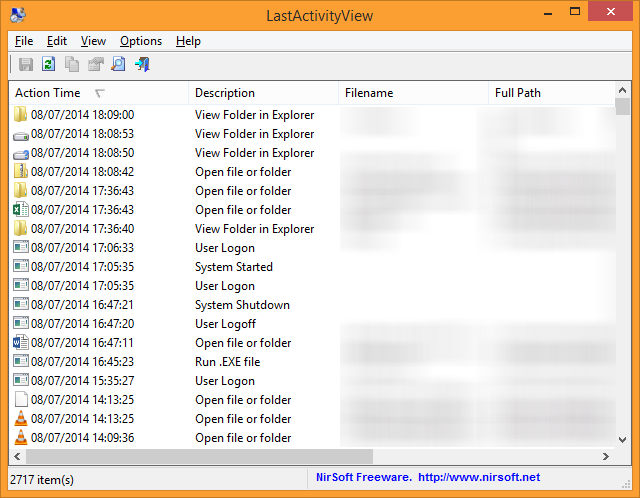
Task: Open the Edit menu
Action: [57, 41]
